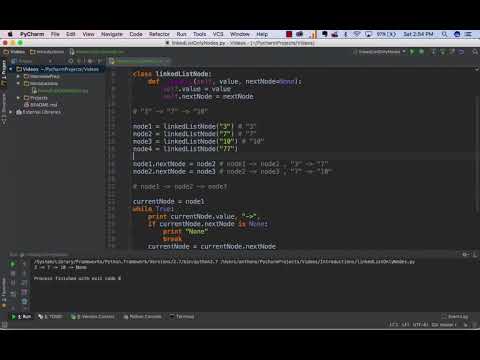Open Spotlight search in menu bar
The image size is (480, 360).
pyautogui.click(x=444, y=34)
